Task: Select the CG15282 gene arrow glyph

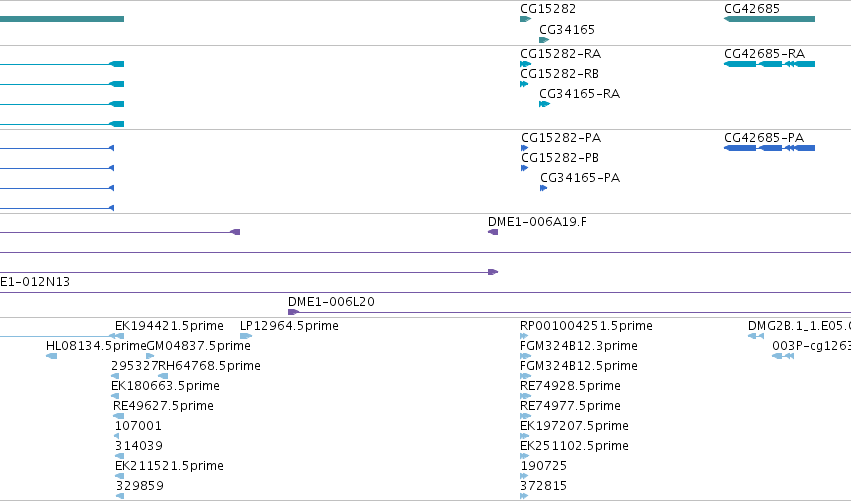Action: click(525, 19)
